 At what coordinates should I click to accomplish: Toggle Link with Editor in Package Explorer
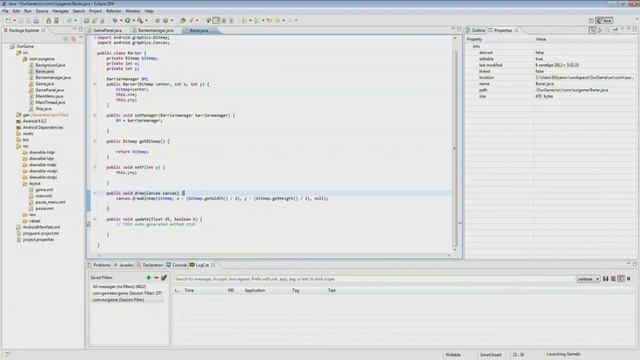pyautogui.click(x=73, y=39)
